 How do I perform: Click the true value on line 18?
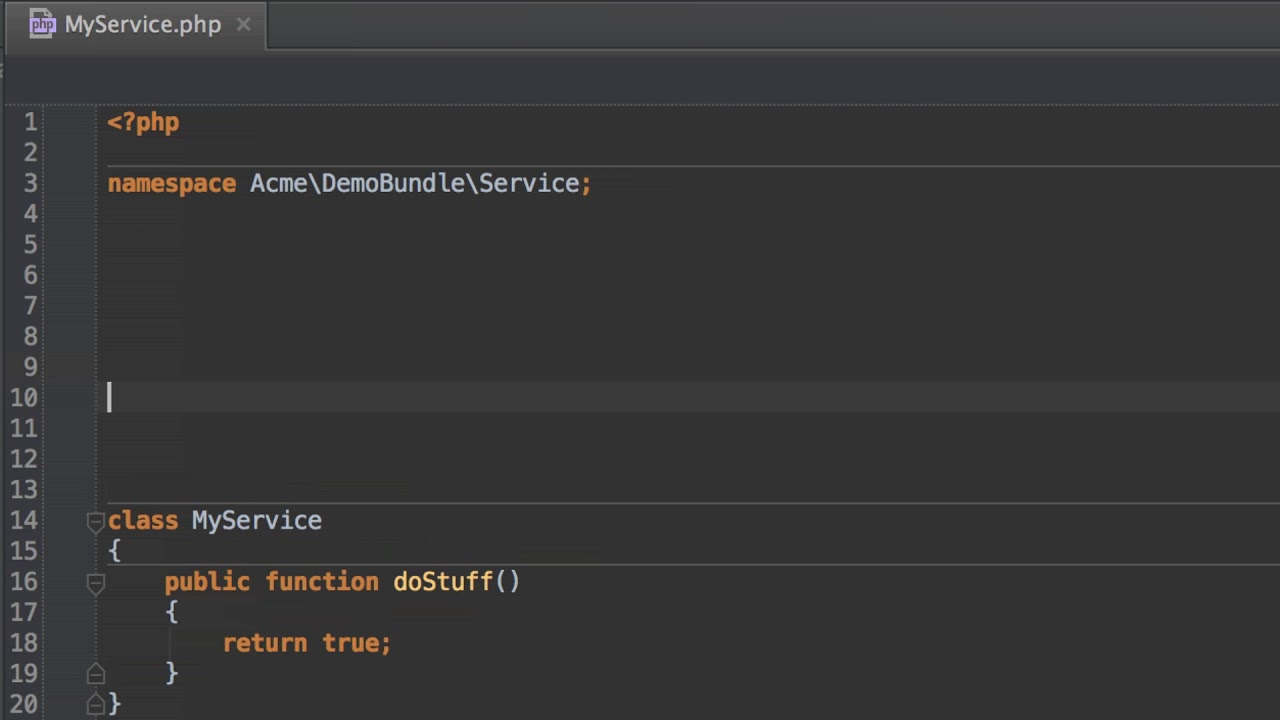[350, 643]
